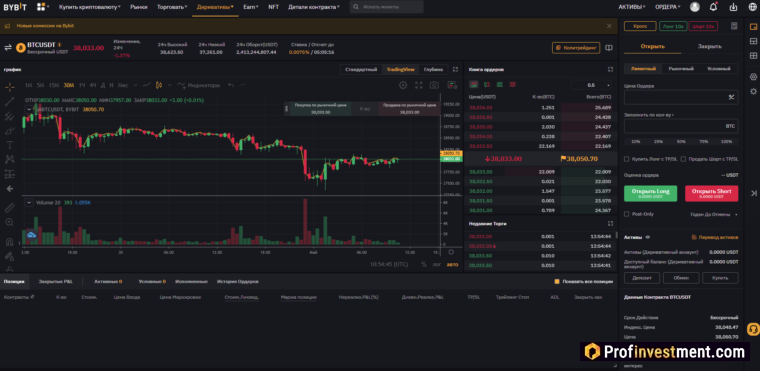
Task: Click the chart quick-order settings icon on toolbar
Action: pyautogui.click(x=452, y=85)
